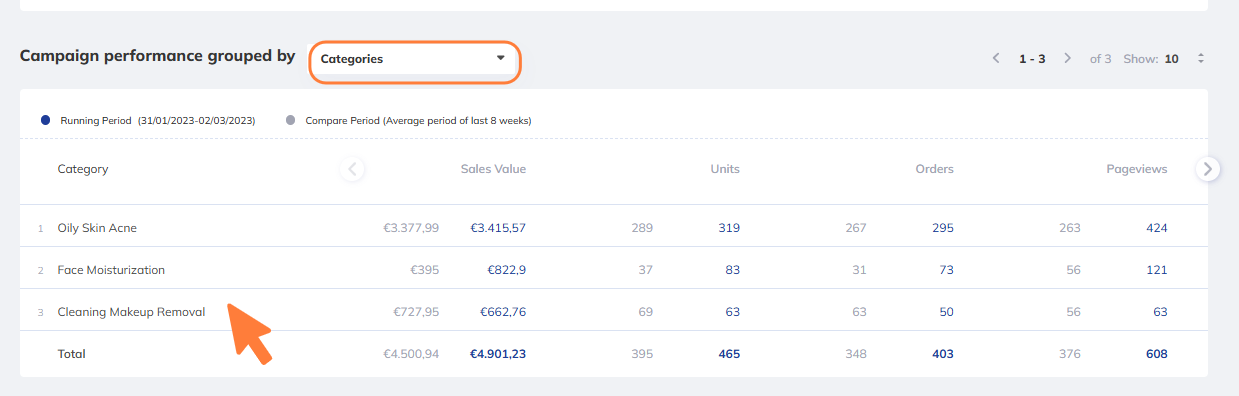
Task: Sort by Units column header
Action: (x=725, y=169)
